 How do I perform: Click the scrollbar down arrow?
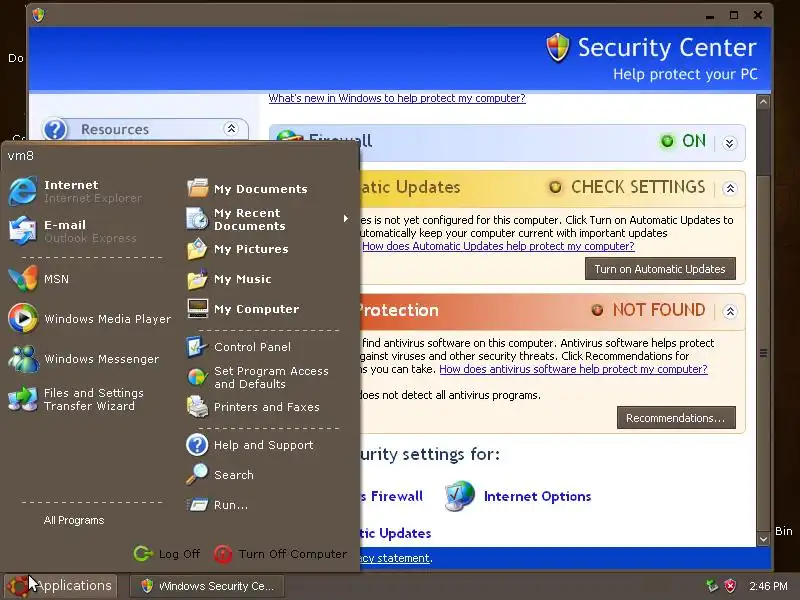click(763, 539)
